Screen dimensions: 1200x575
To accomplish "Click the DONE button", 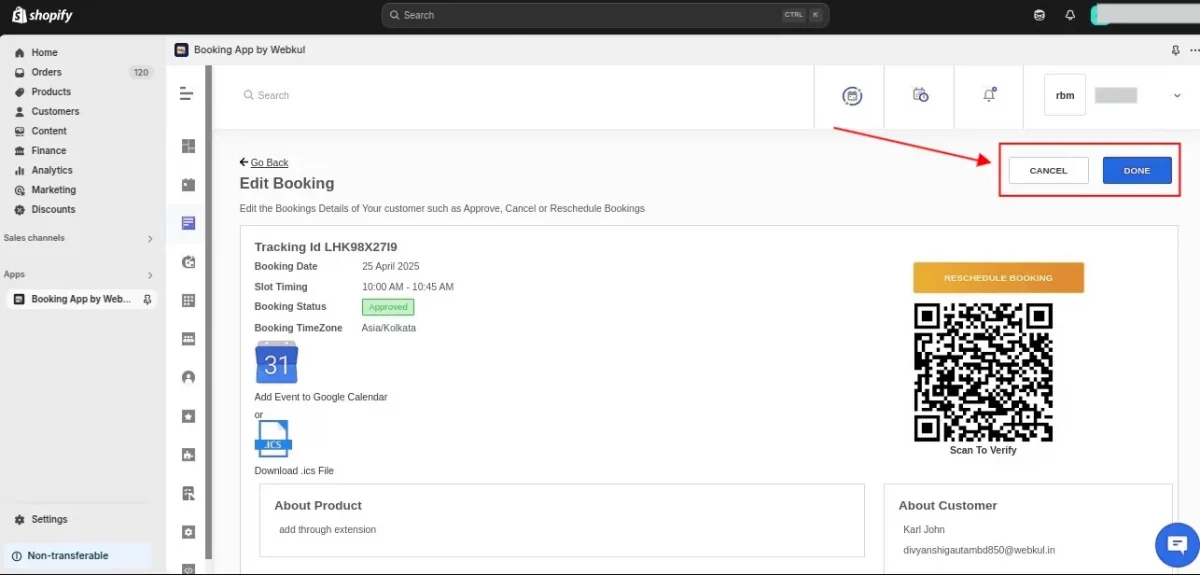I will 1136,171.
